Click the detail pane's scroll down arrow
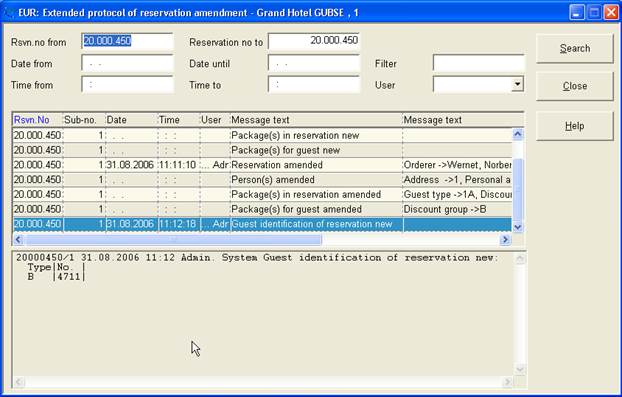622x397 pixels. tap(520, 370)
